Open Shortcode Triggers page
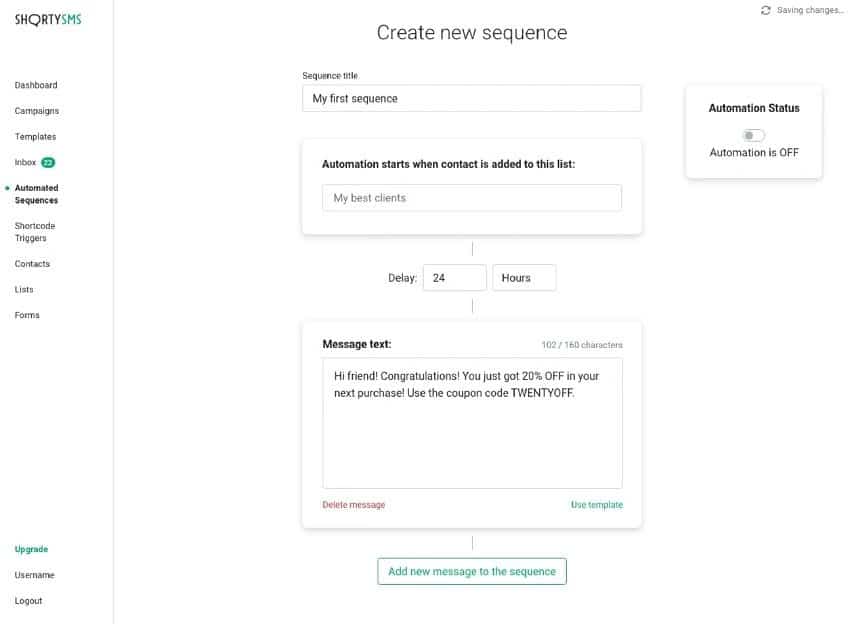Screen dimensions: 850x624 tap(35, 232)
